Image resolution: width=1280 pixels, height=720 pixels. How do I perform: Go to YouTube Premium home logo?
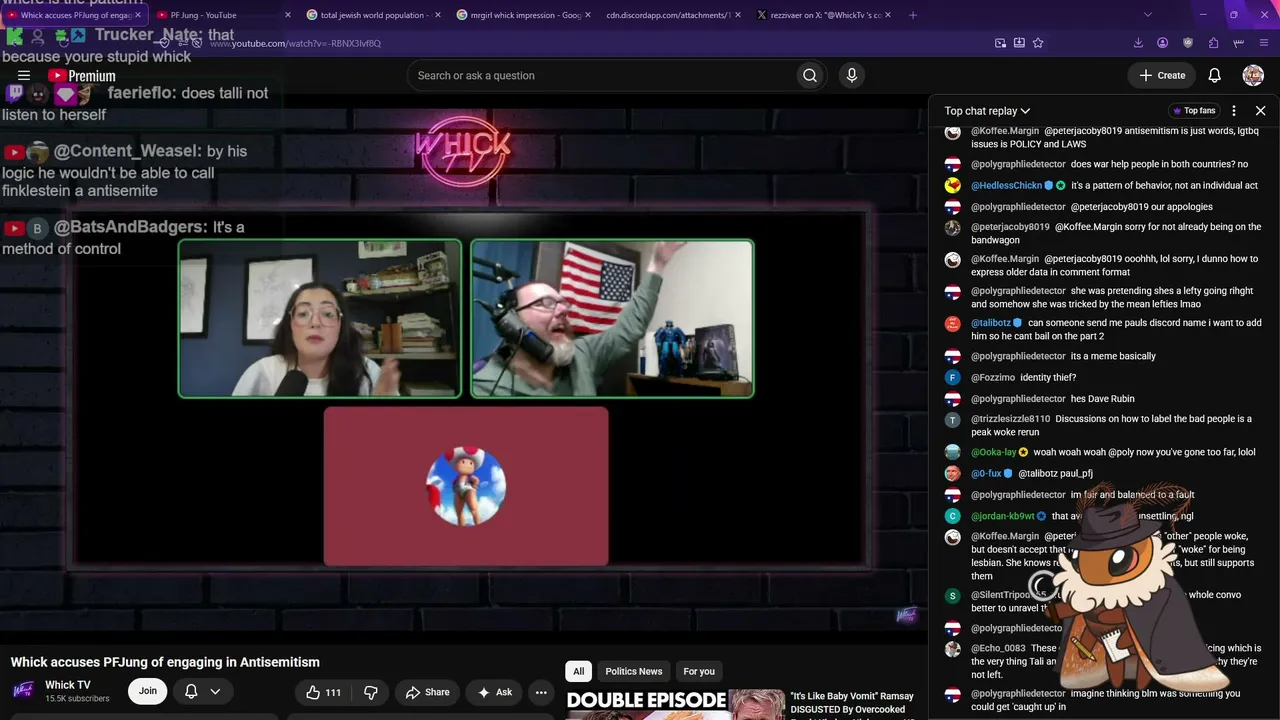pyautogui.click(x=82, y=76)
